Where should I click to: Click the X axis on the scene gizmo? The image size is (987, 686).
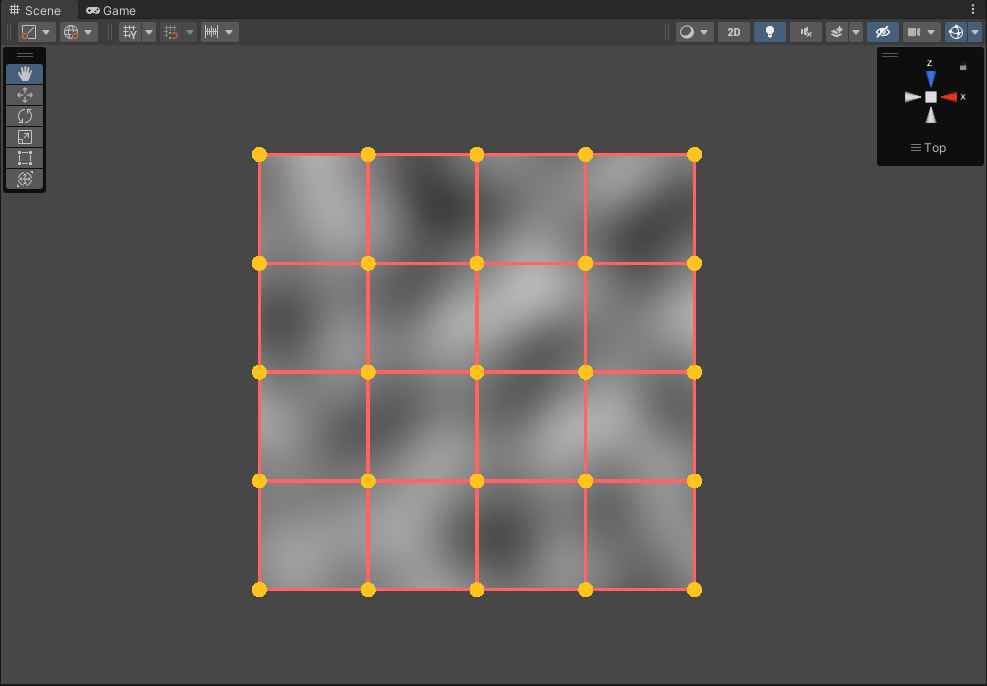(952, 96)
